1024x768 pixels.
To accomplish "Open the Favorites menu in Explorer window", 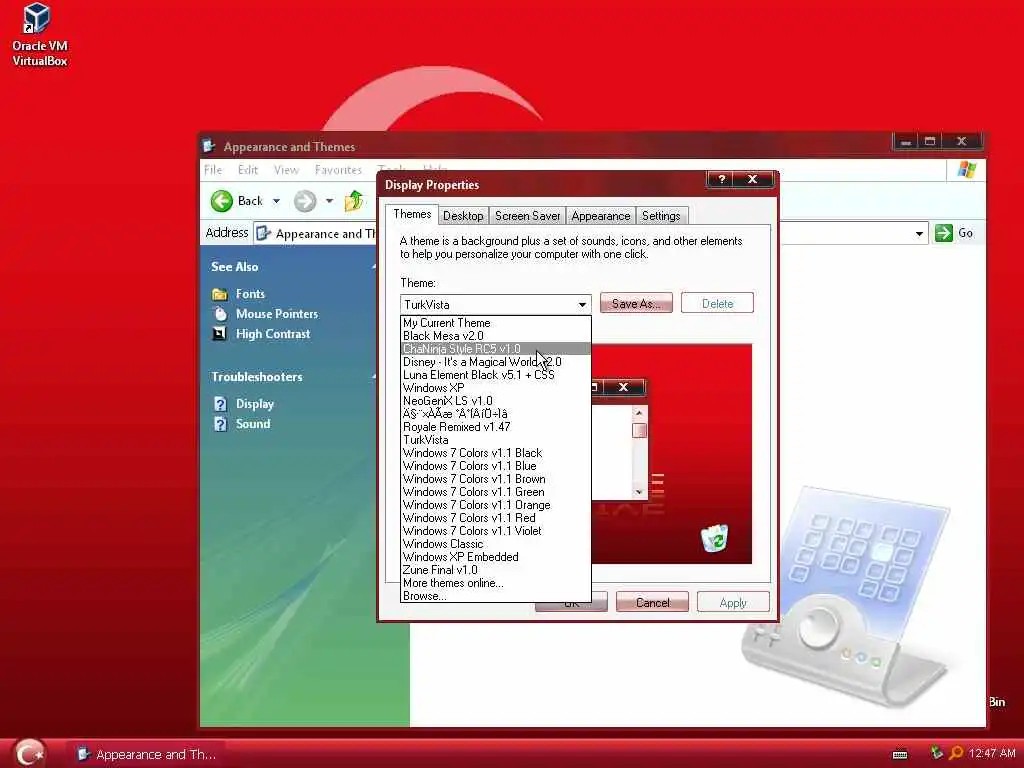I will tap(338, 170).
